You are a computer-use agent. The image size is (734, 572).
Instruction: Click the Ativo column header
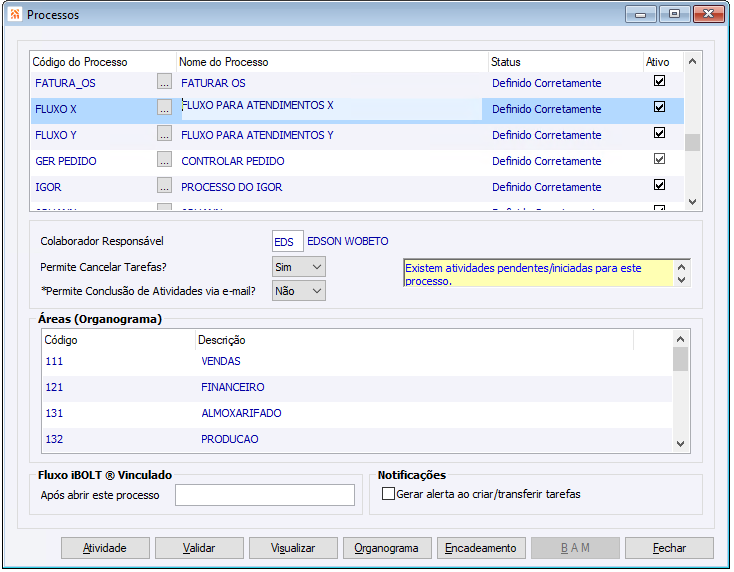click(662, 62)
